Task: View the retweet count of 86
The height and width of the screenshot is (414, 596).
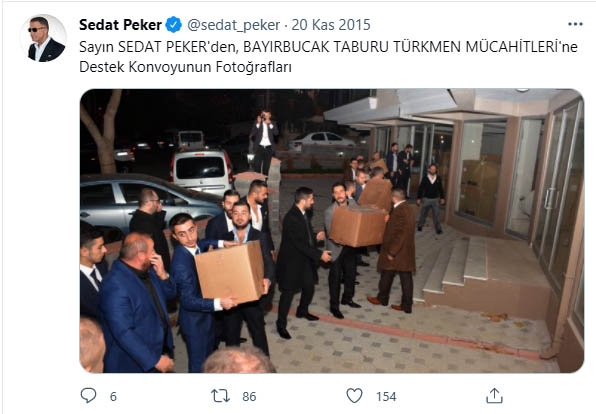Action: pyautogui.click(x=249, y=397)
